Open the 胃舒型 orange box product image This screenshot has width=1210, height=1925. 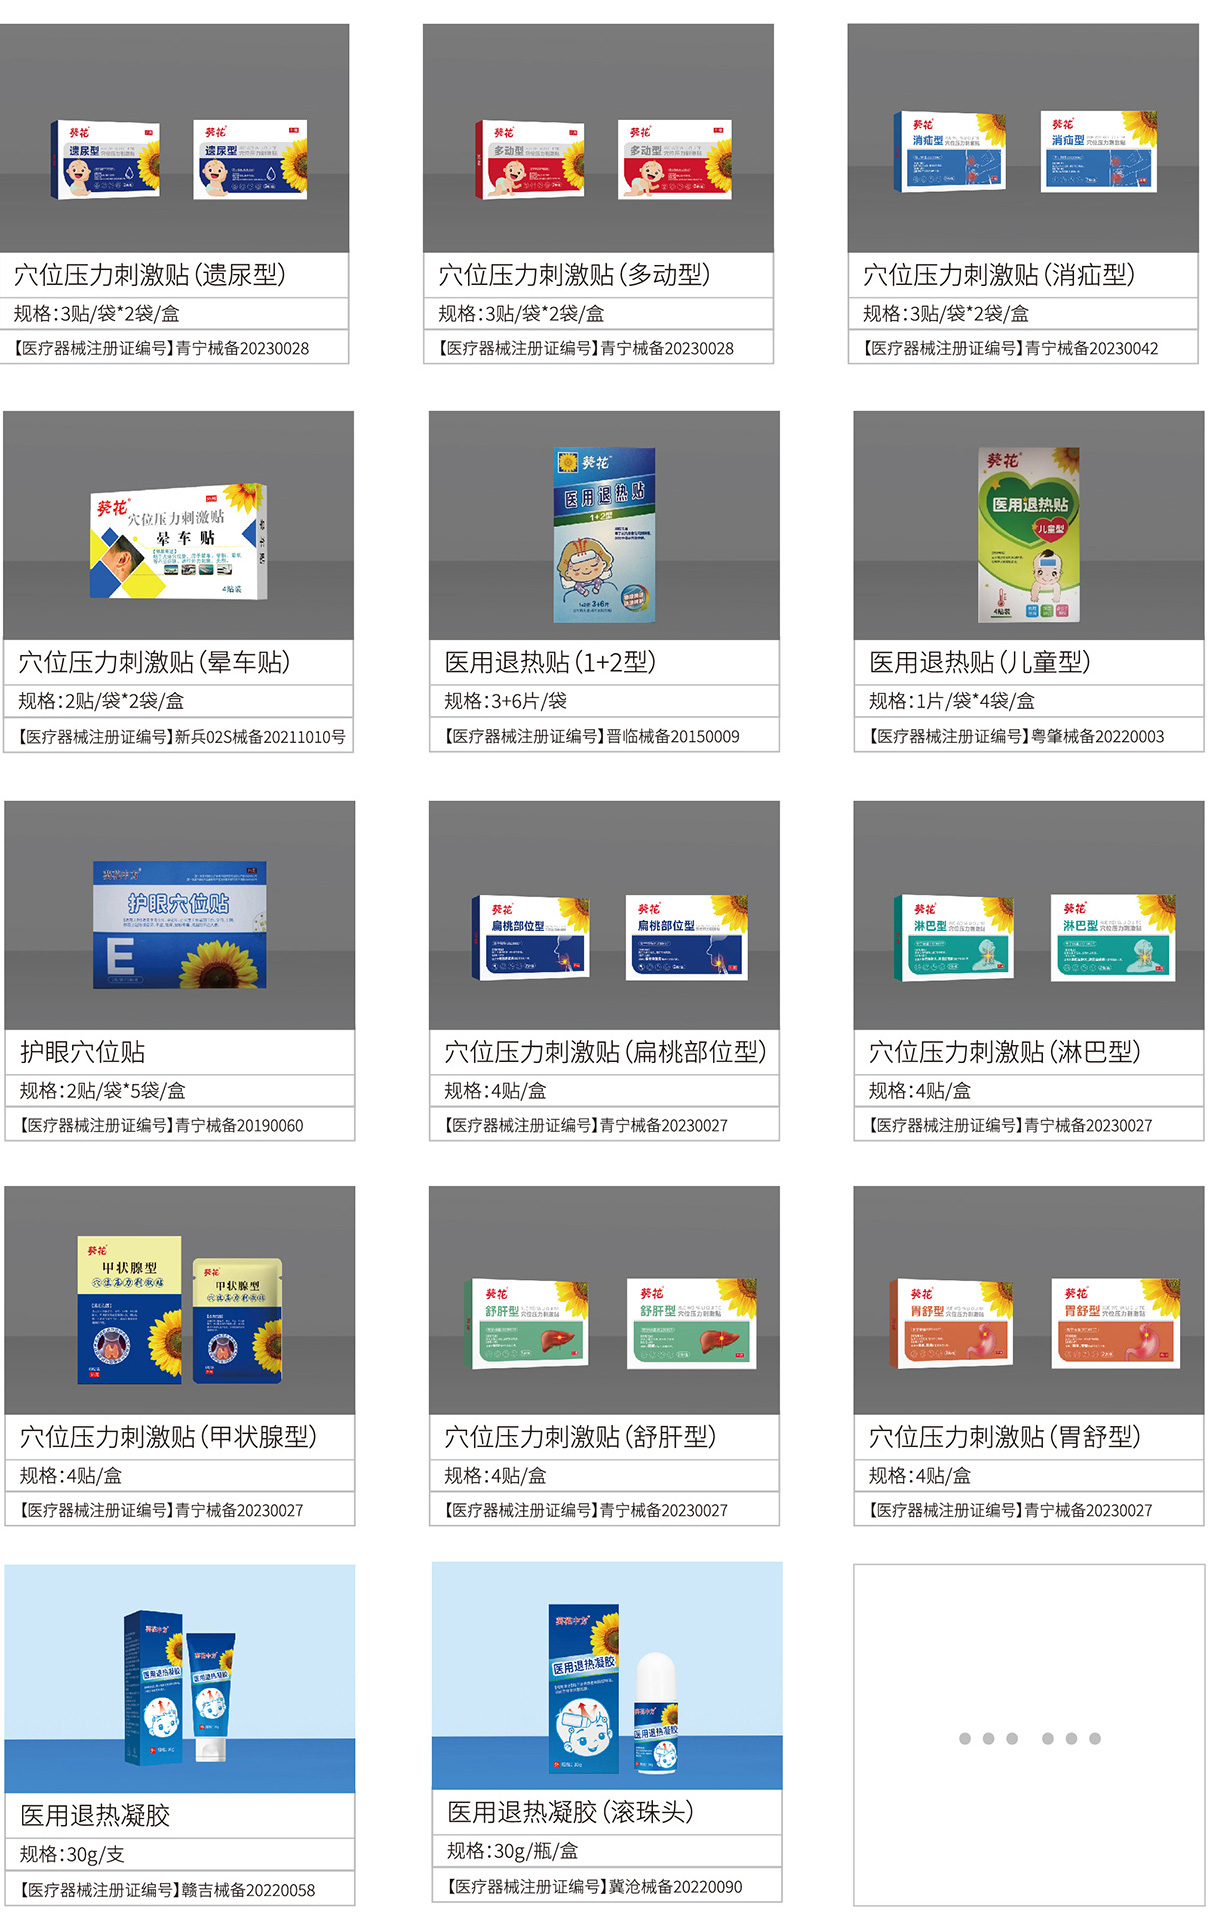(x=1029, y=1300)
